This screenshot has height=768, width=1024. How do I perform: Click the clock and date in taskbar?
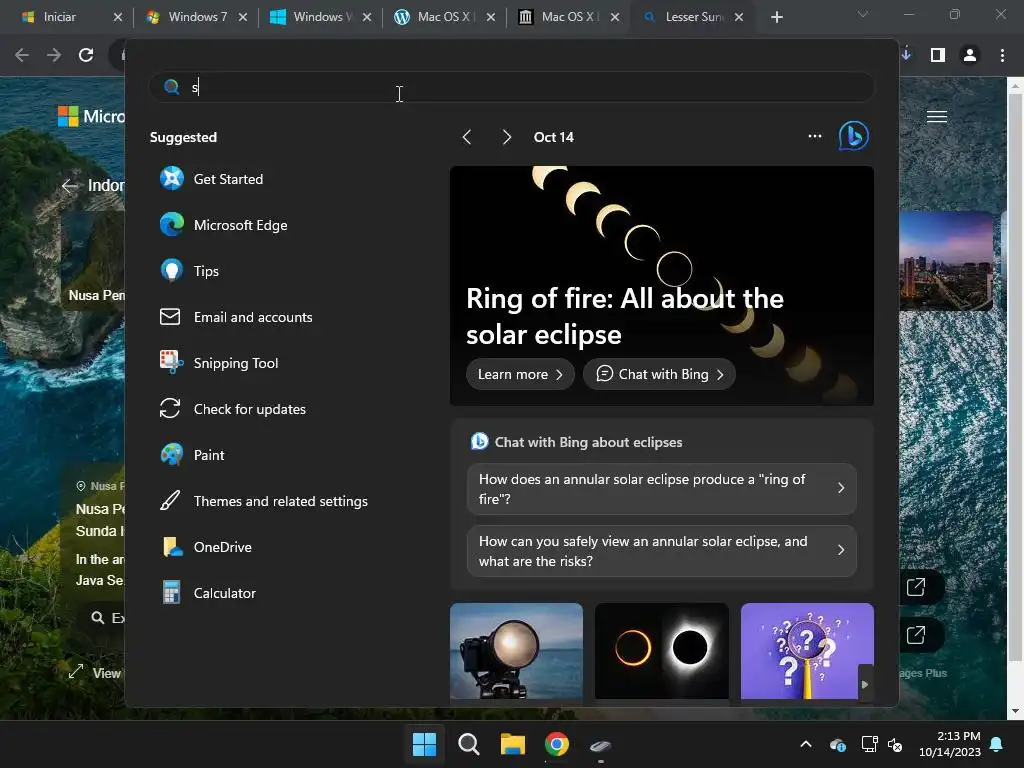pos(950,744)
